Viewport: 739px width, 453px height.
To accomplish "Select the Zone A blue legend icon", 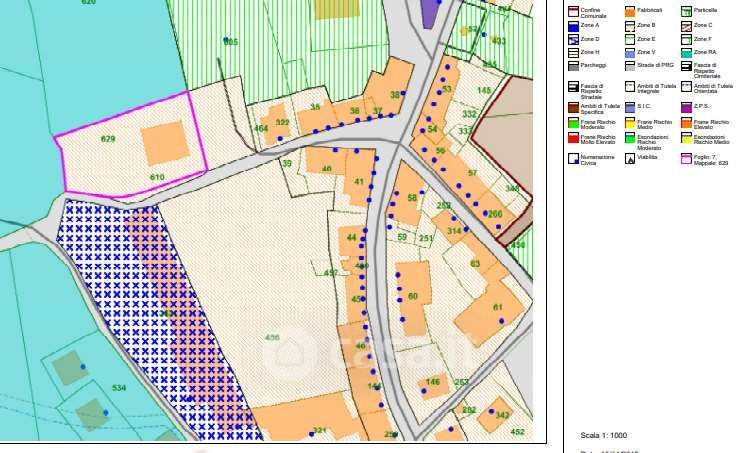I will pos(573,25).
